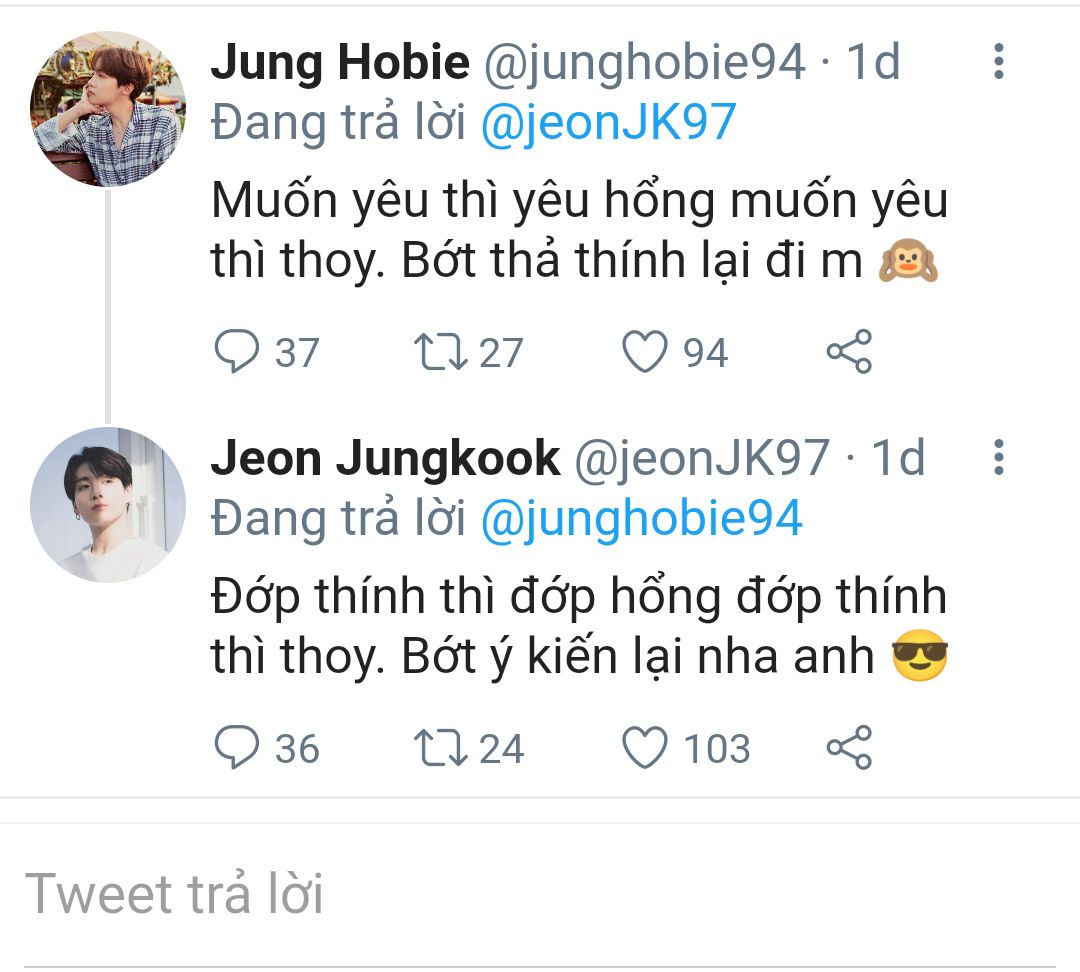Share Jung Hobie's tweet
The width and height of the screenshot is (1080, 972).
(x=849, y=352)
